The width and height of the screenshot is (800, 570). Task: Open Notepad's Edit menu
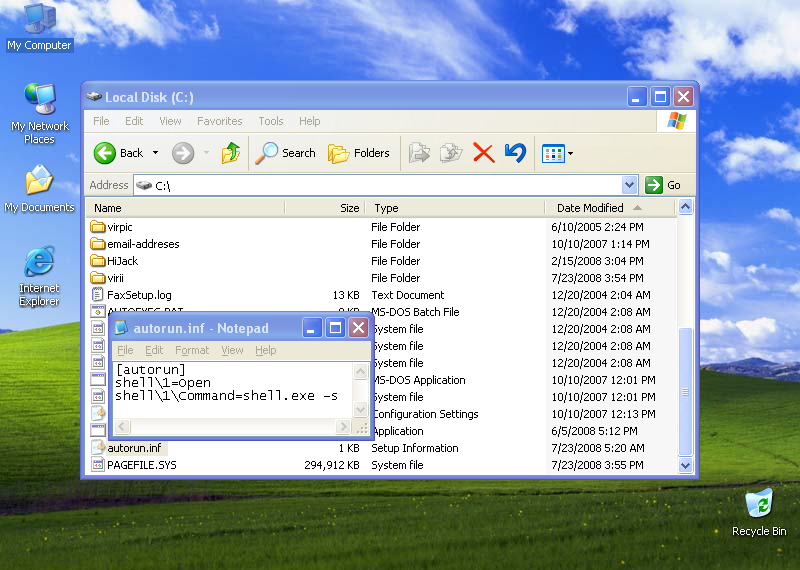[x=154, y=350]
